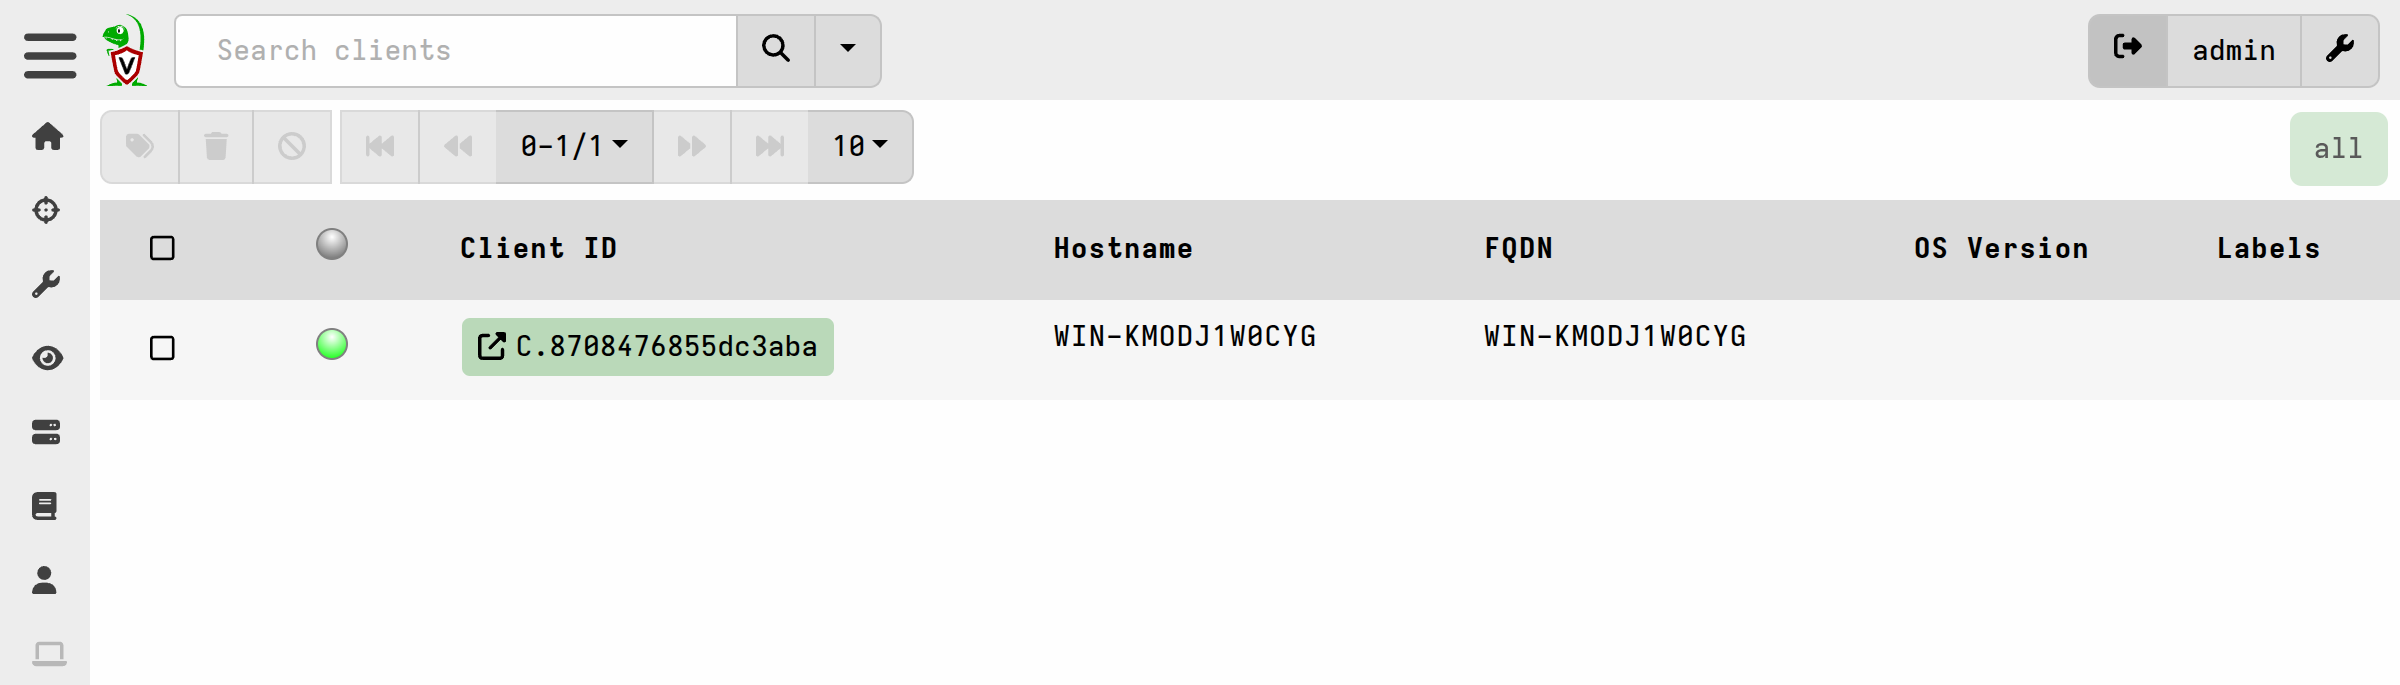Select the View Artifacts wrench icon in sidebar
Viewport: 2400px width, 685px height.
pyautogui.click(x=47, y=283)
